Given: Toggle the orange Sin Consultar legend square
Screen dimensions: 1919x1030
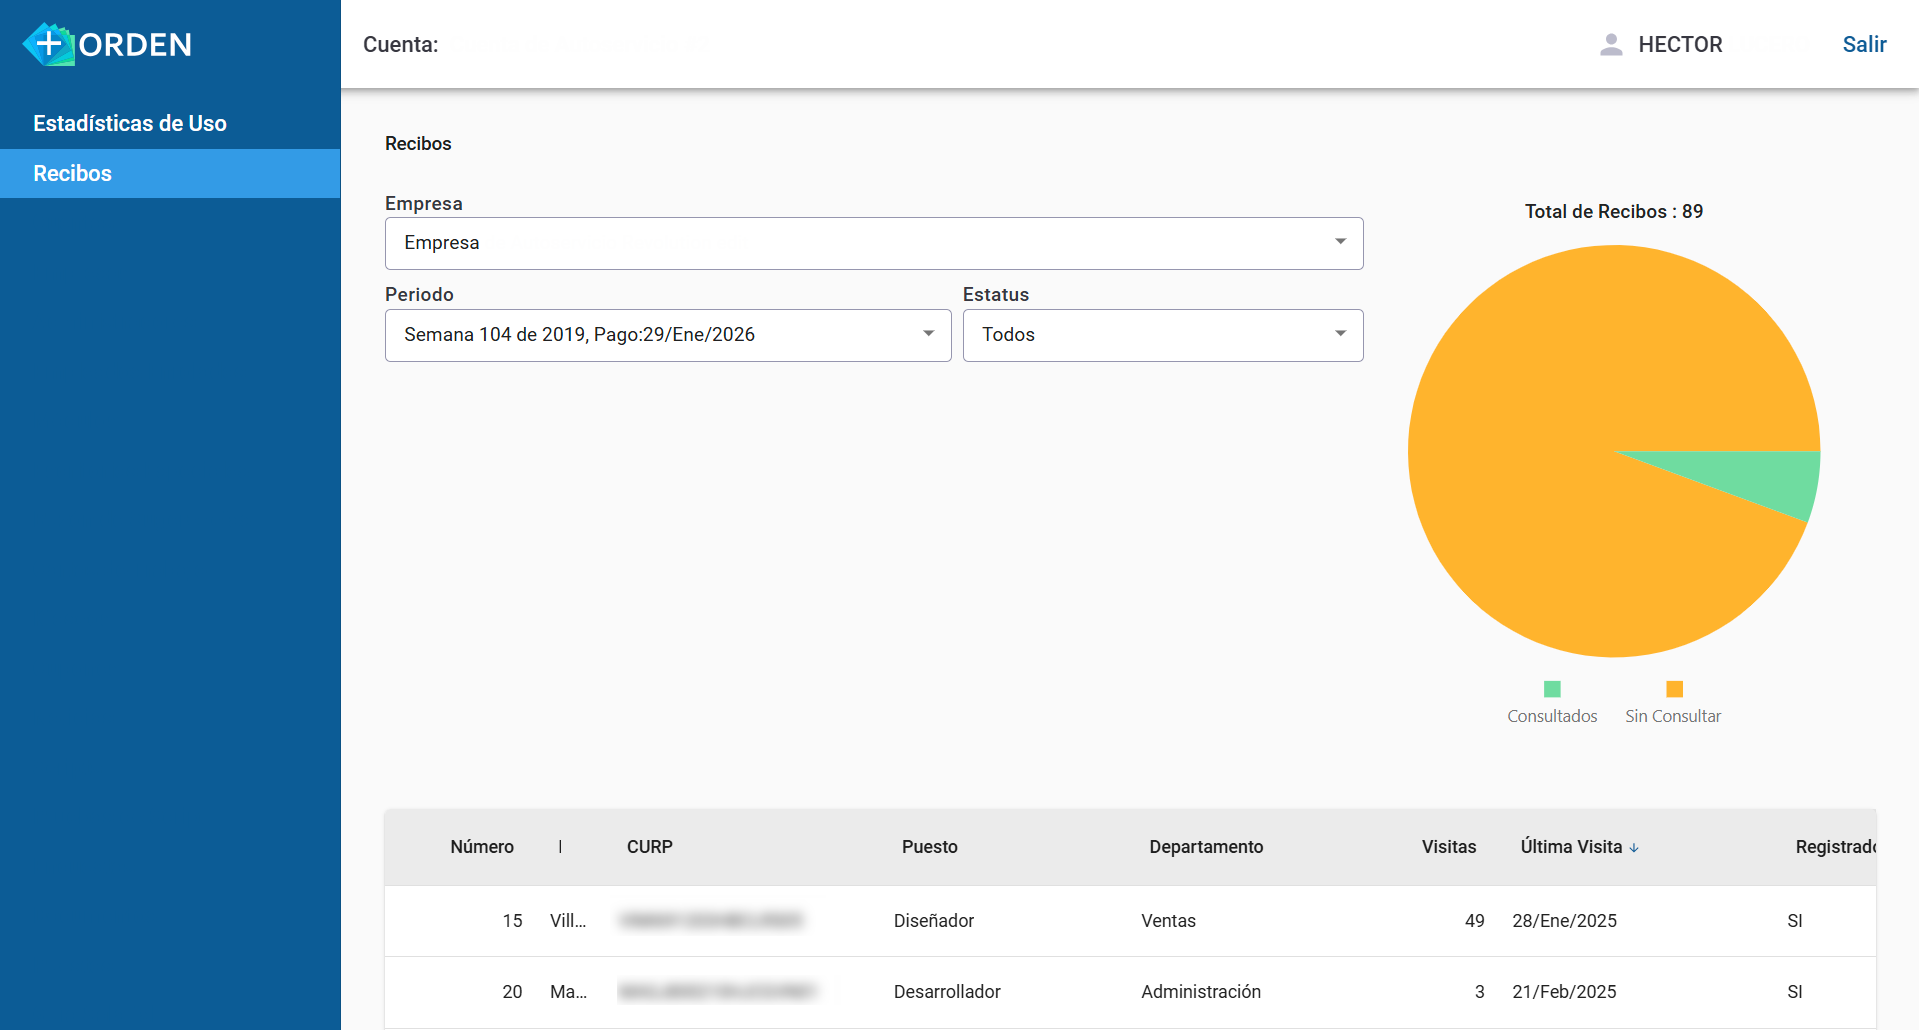Looking at the screenshot, I should pyautogui.click(x=1674, y=689).
